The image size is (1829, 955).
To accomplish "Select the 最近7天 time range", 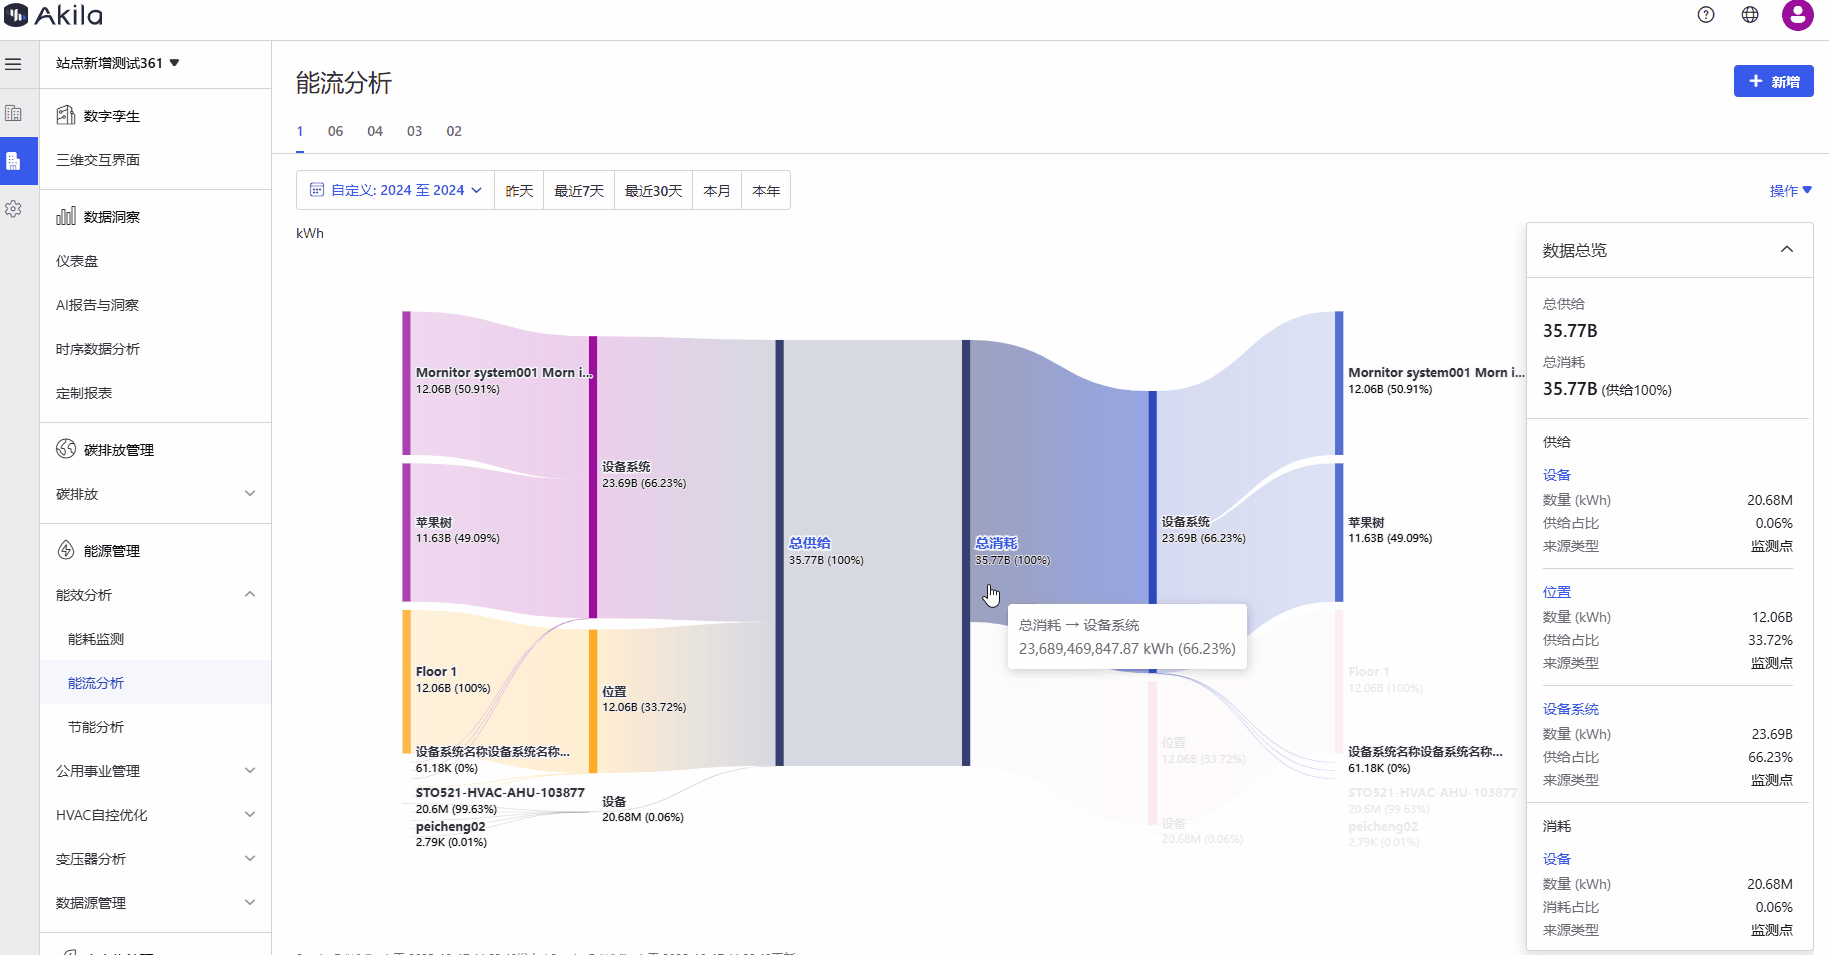I will click(579, 191).
